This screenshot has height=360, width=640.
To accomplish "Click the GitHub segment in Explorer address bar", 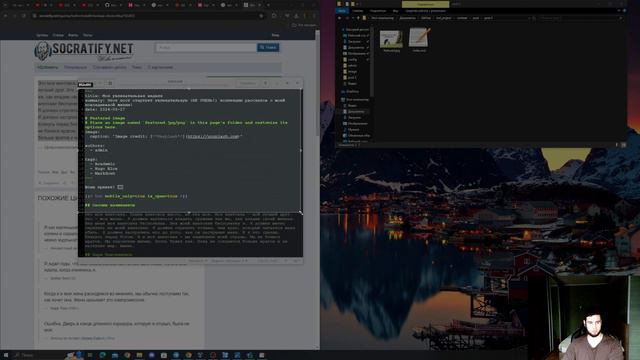I will [x=426, y=18].
